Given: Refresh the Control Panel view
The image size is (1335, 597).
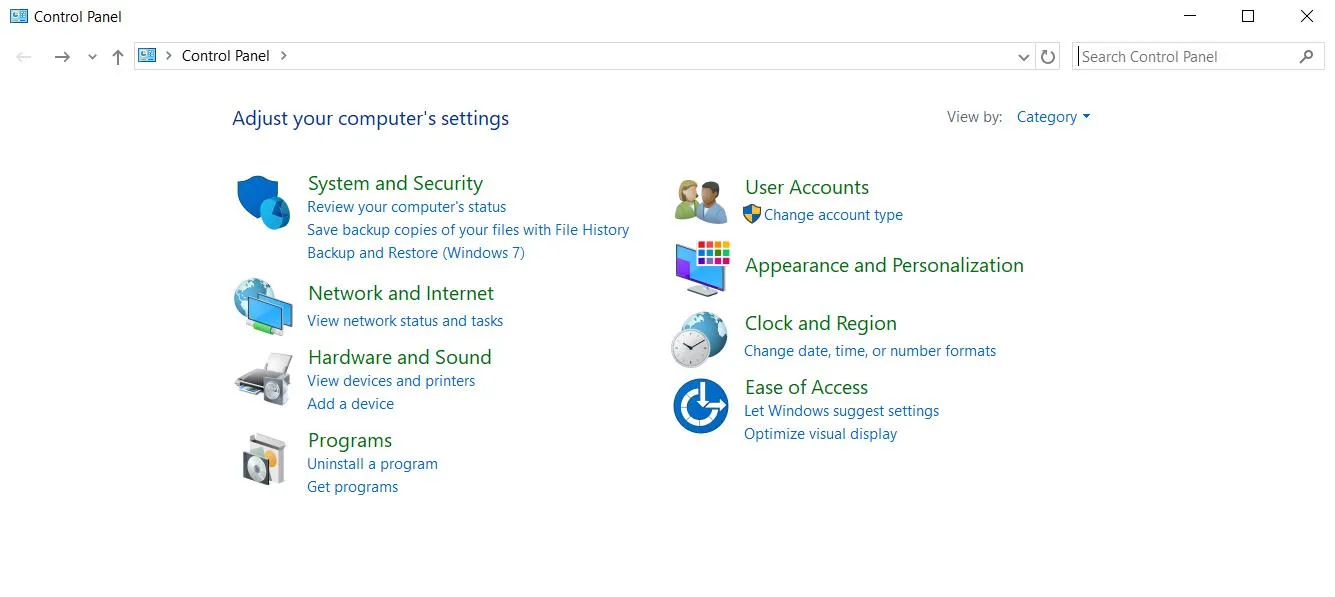Looking at the screenshot, I should [1048, 57].
